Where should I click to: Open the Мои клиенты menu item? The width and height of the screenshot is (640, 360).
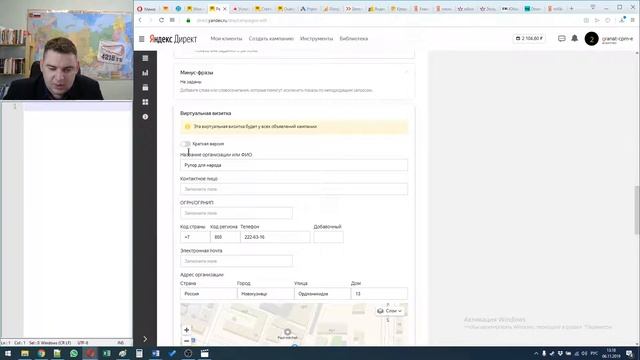coord(227,39)
